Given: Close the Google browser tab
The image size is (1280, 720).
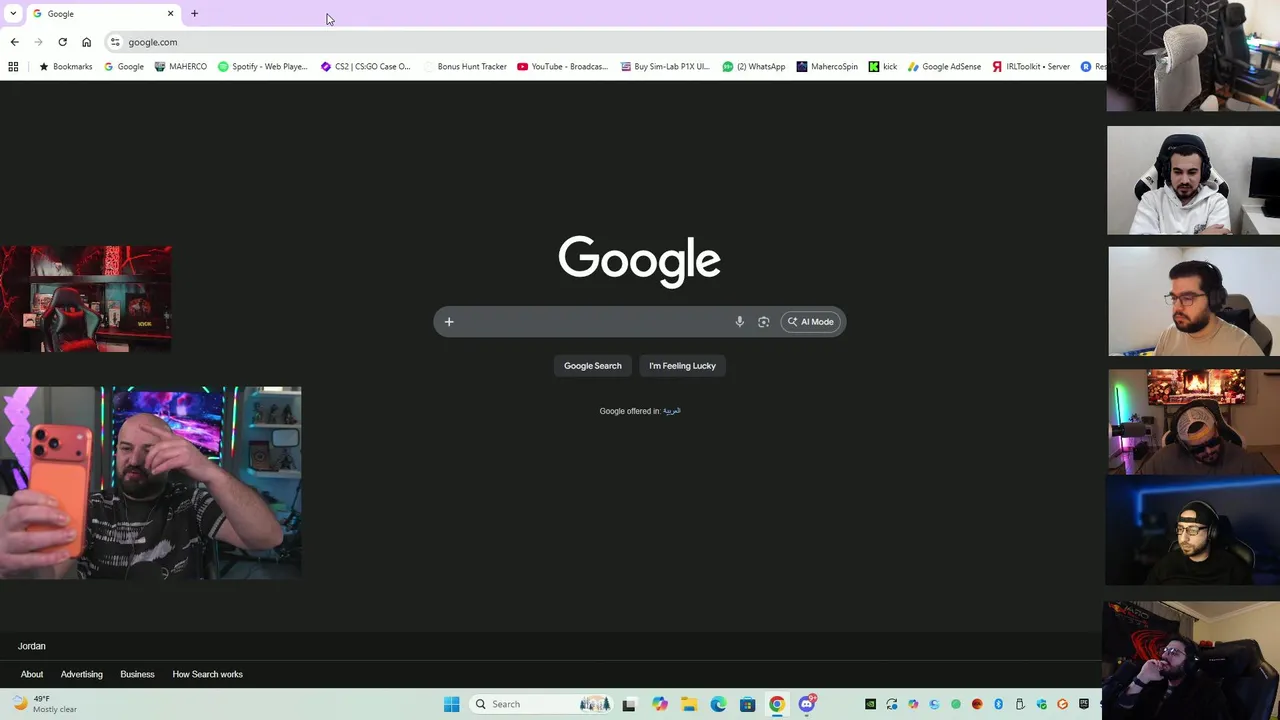Looking at the screenshot, I should tap(170, 13).
